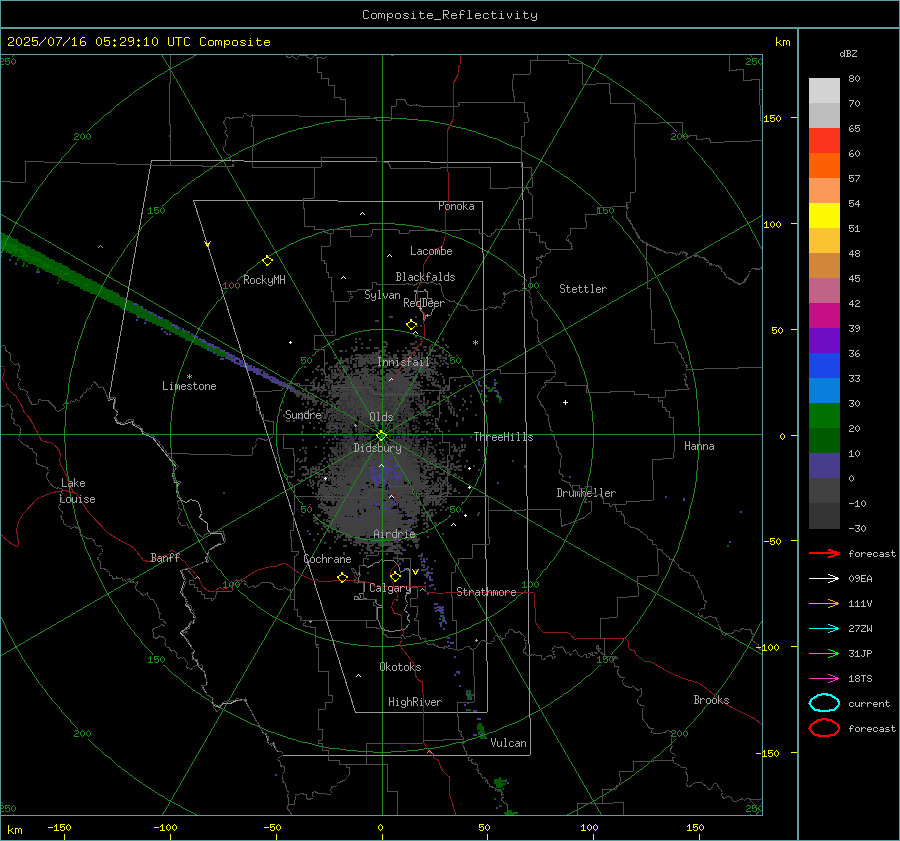Select the orange 111V arrow legend icon

pyautogui.click(x=824, y=603)
